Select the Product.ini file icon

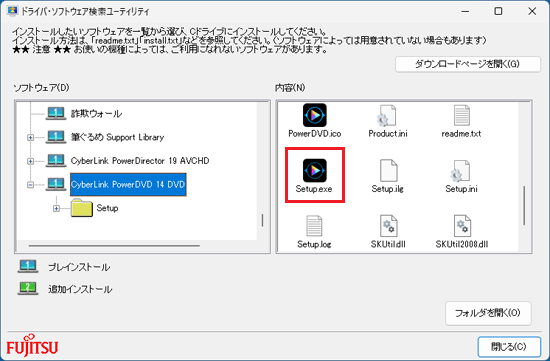pyautogui.click(x=387, y=115)
